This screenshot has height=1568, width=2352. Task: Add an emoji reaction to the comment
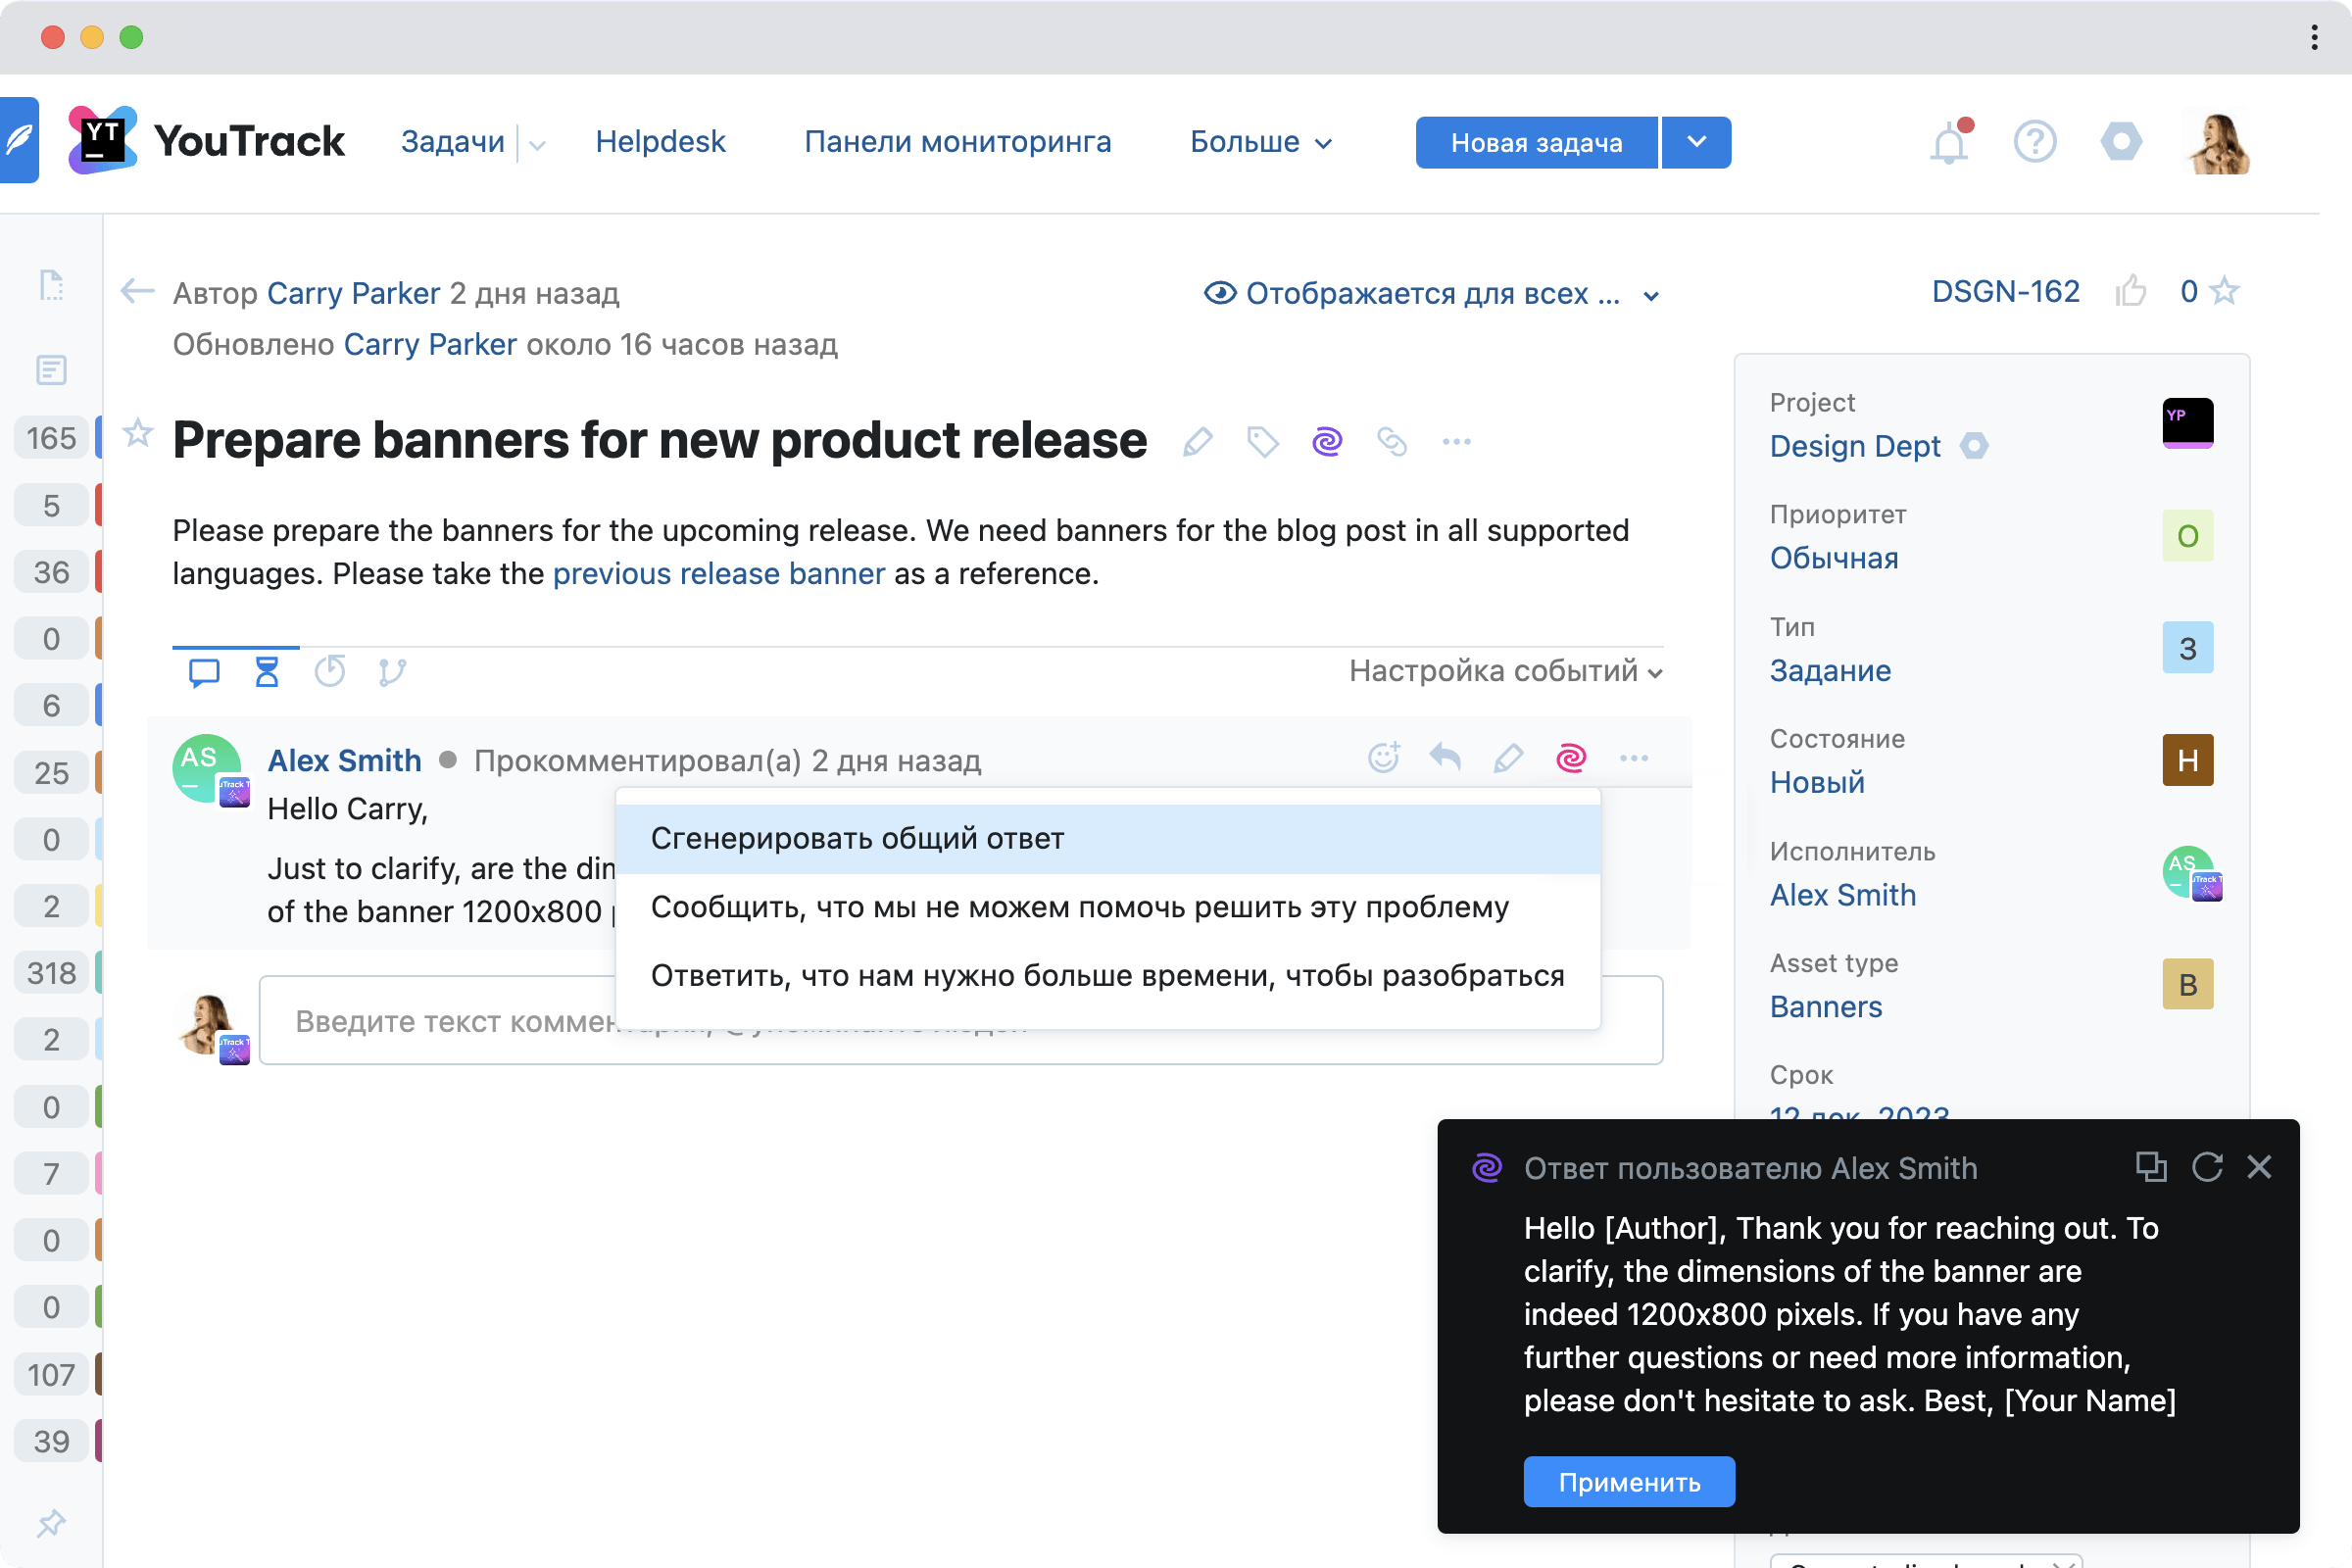click(1383, 757)
